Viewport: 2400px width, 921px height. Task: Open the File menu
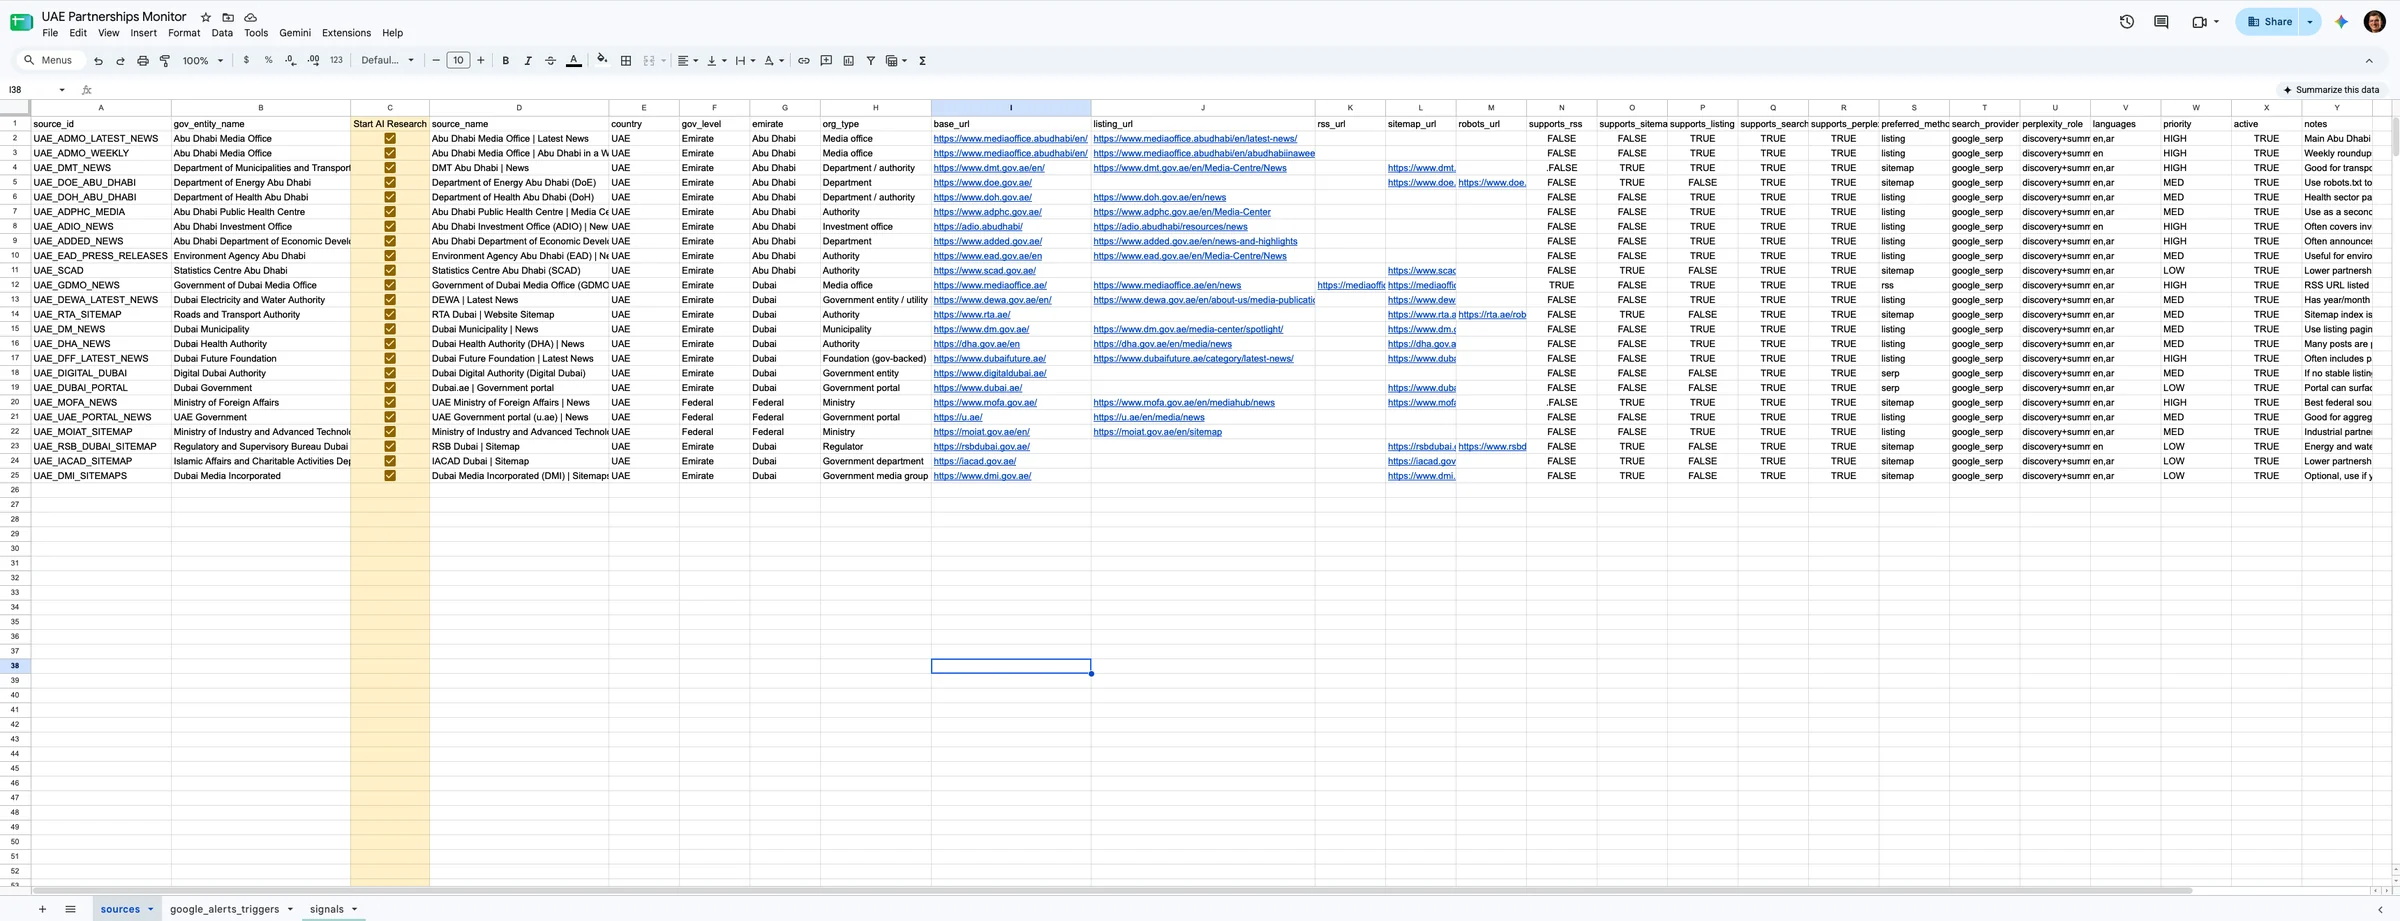pos(50,33)
